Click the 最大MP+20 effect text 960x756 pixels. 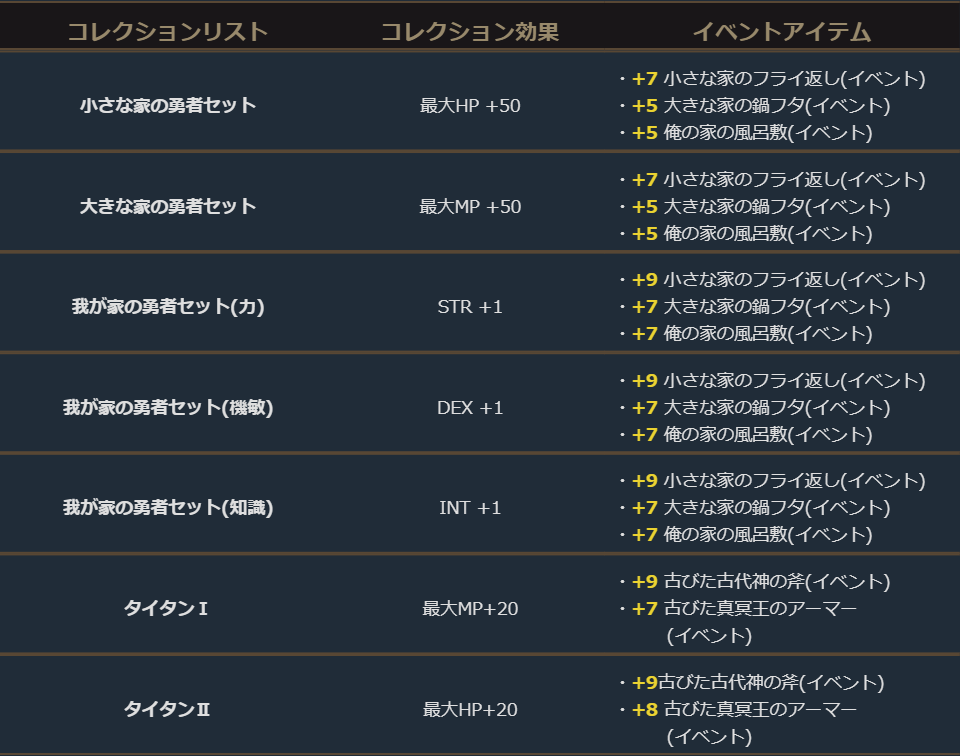[x=470, y=608]
